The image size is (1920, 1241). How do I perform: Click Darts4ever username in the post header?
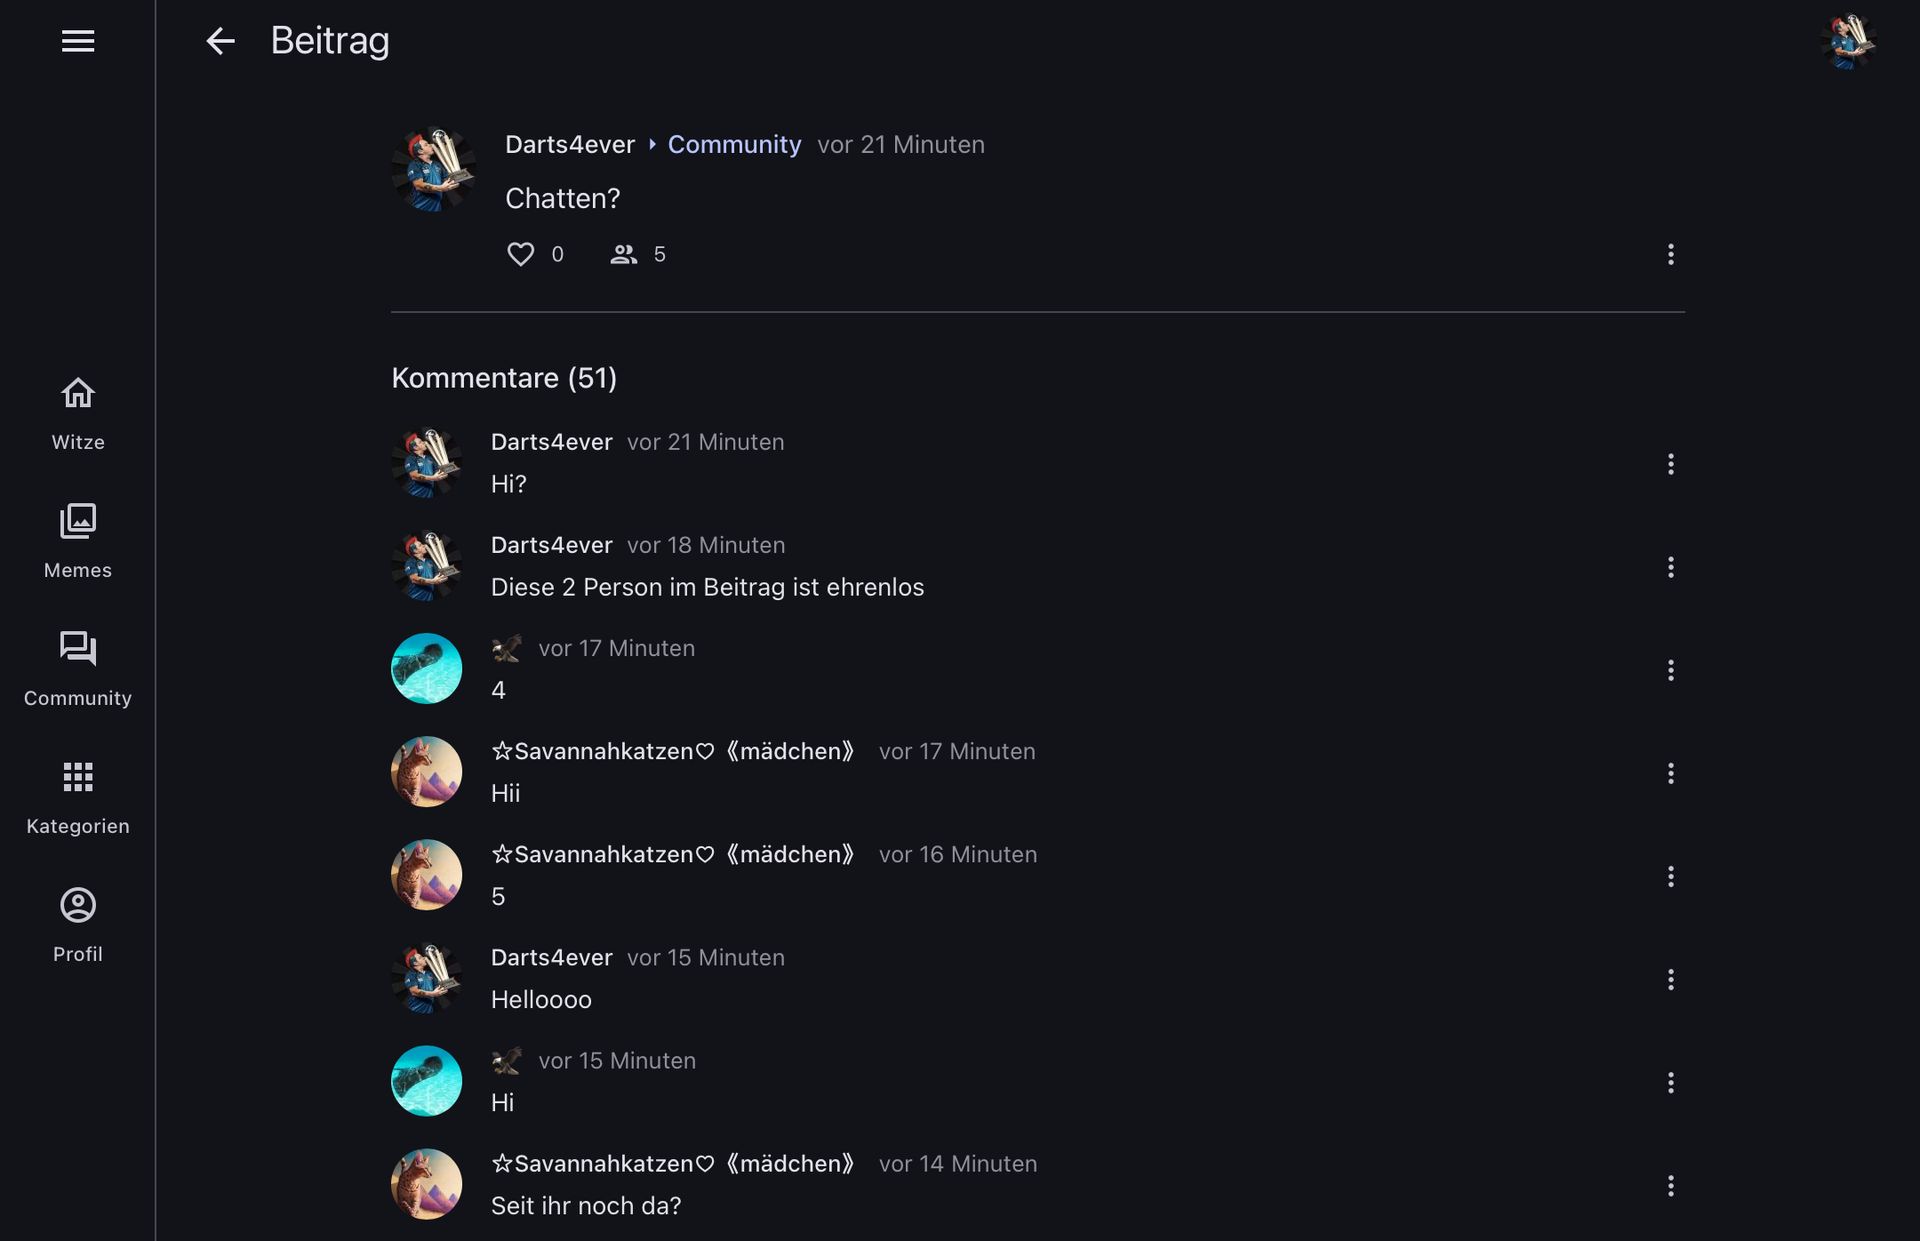coord(569,144)
